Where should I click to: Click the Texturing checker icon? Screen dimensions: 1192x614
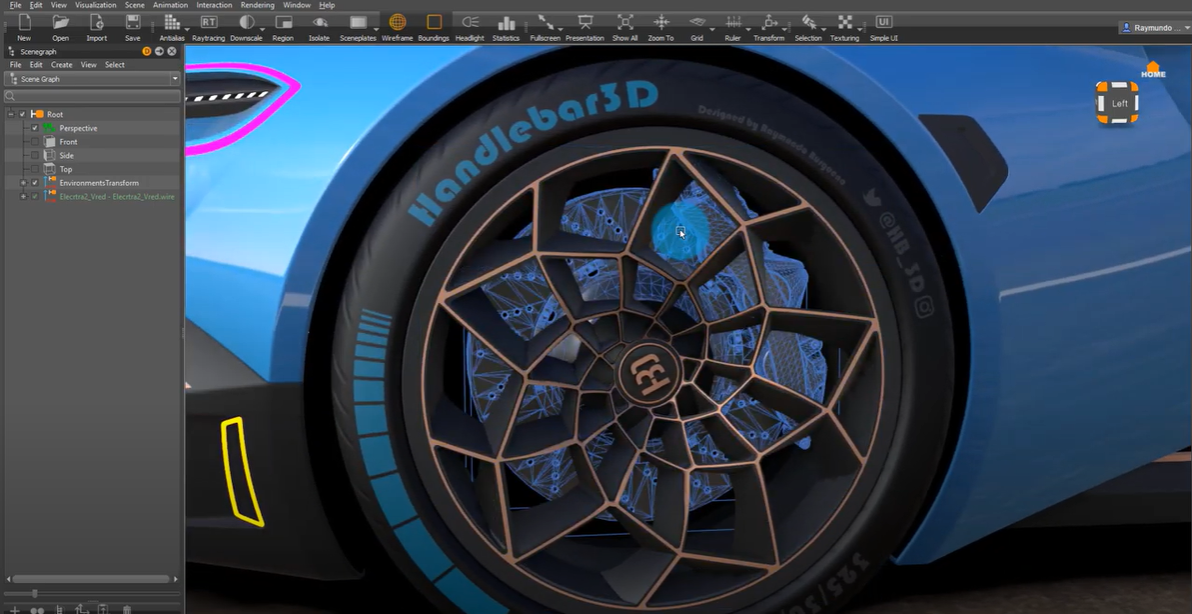click(x=845, y=22)
